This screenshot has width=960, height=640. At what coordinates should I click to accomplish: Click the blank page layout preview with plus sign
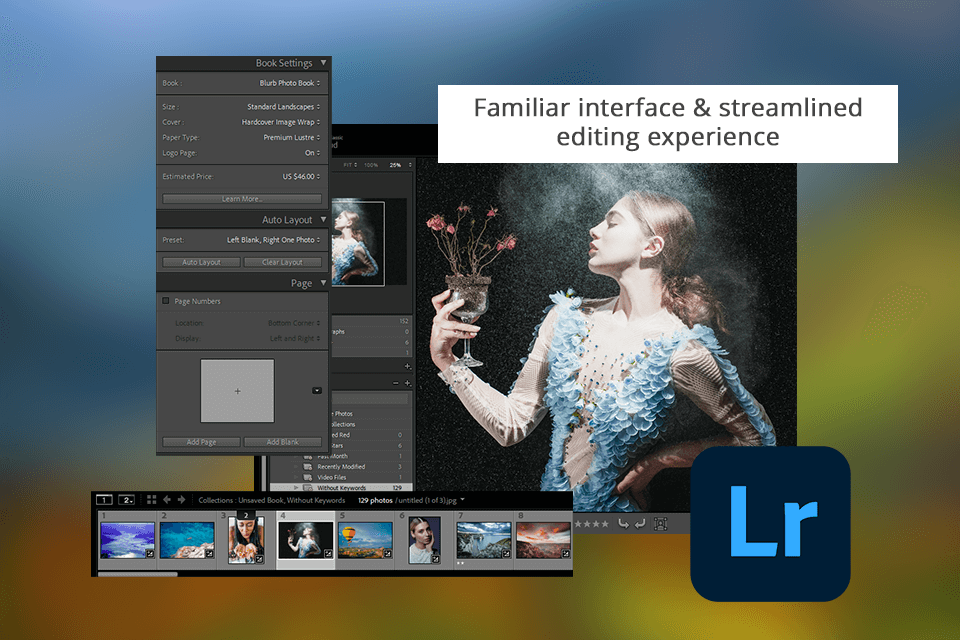pyautogui.click(x=238, y=391)
